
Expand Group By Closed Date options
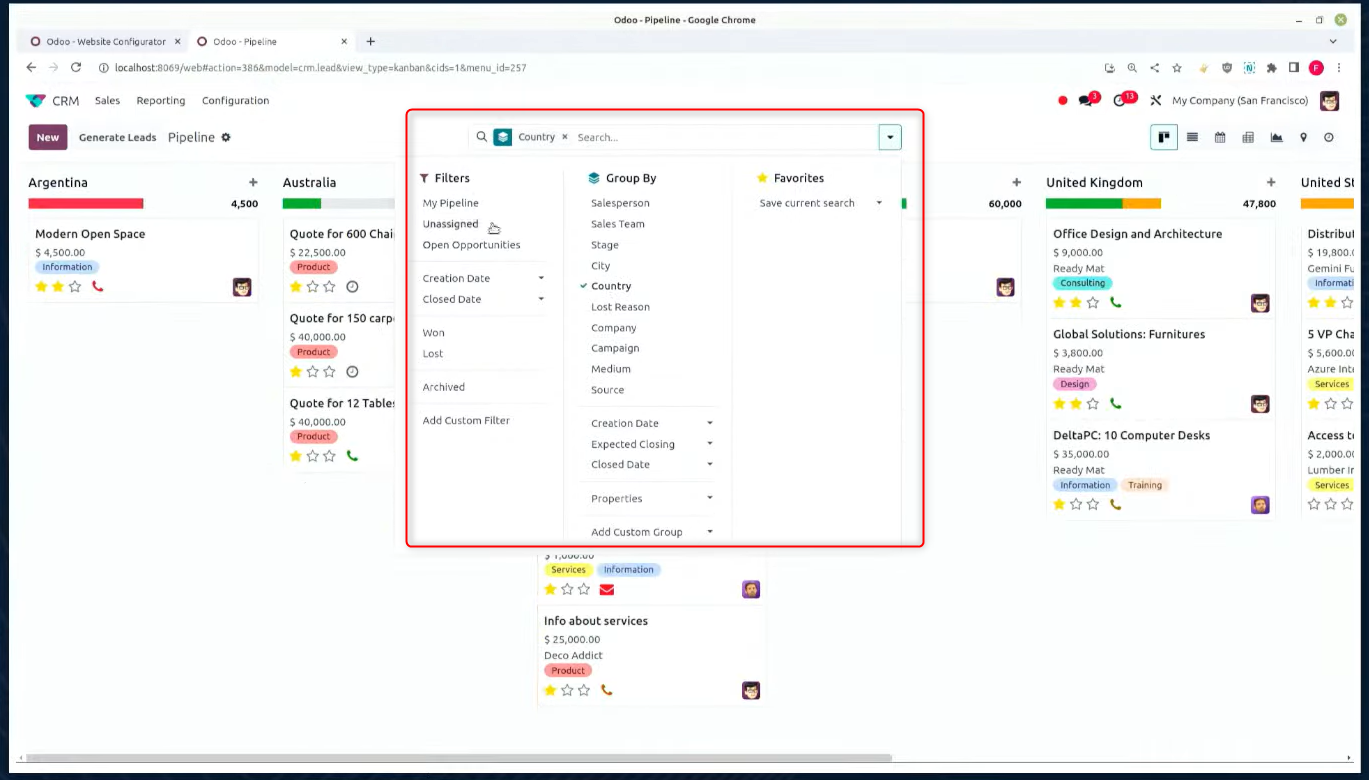click(652, 465)
